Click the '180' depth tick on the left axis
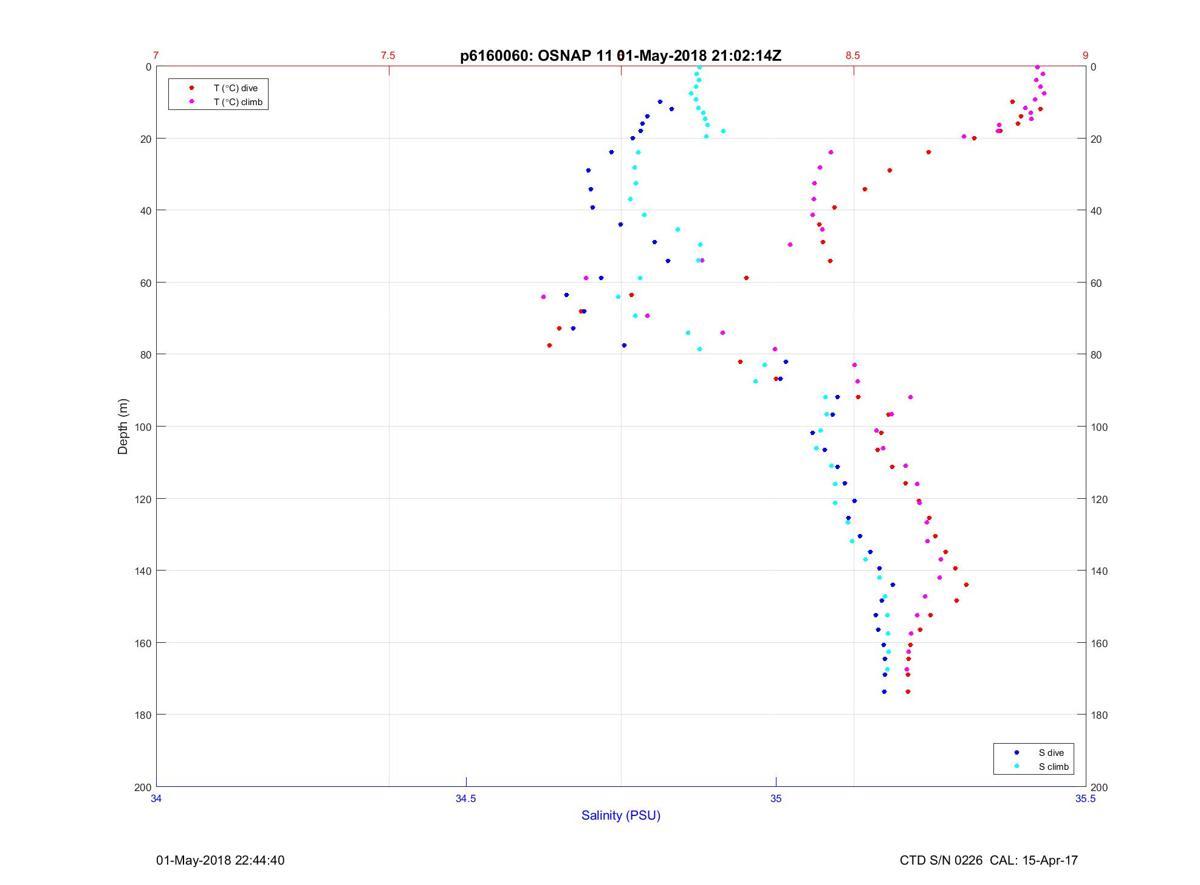The height and width of the screenshot is (885, 1200). (142, 715)
